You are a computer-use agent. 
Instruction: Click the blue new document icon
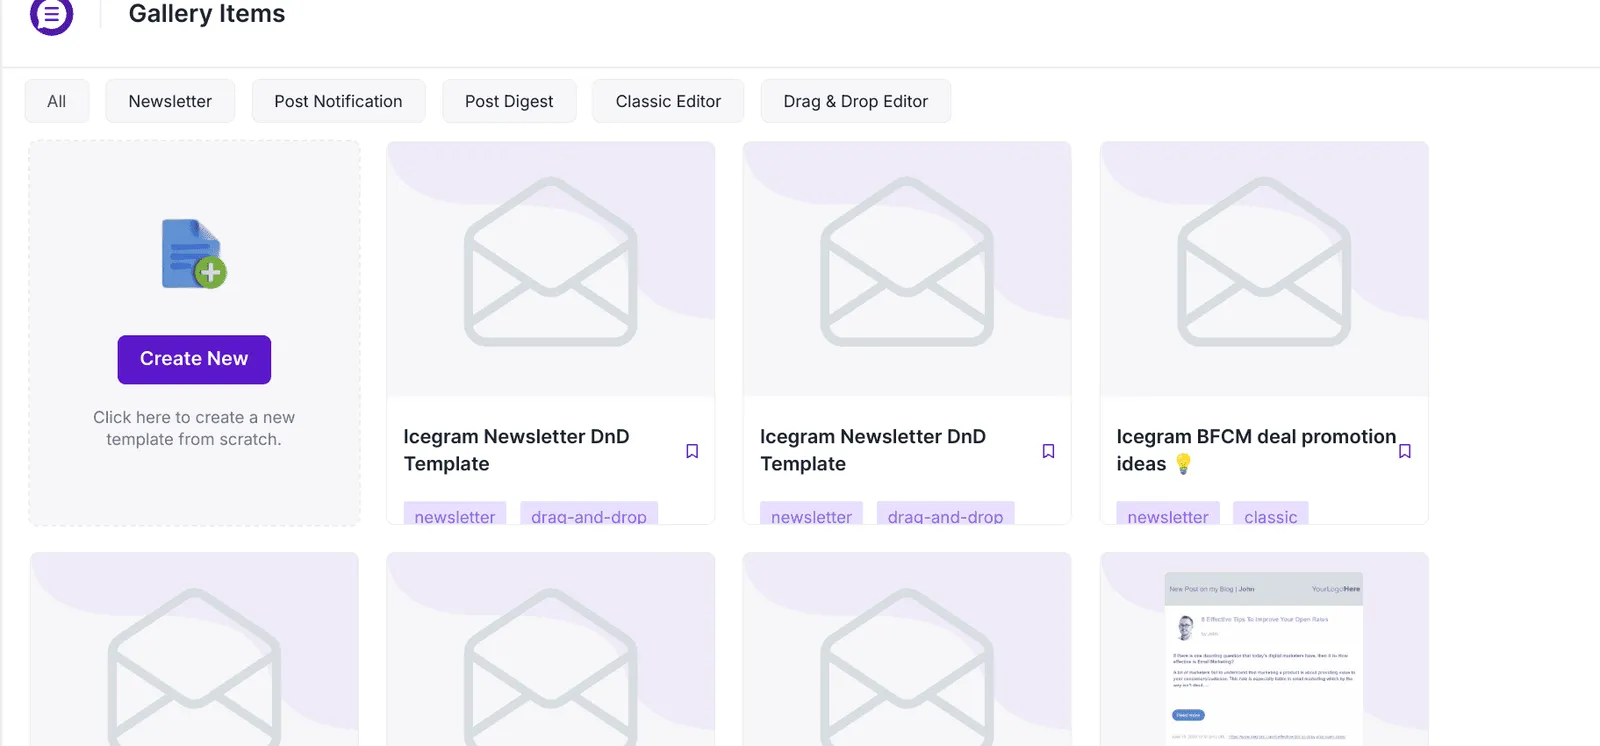tap(194, 254)
